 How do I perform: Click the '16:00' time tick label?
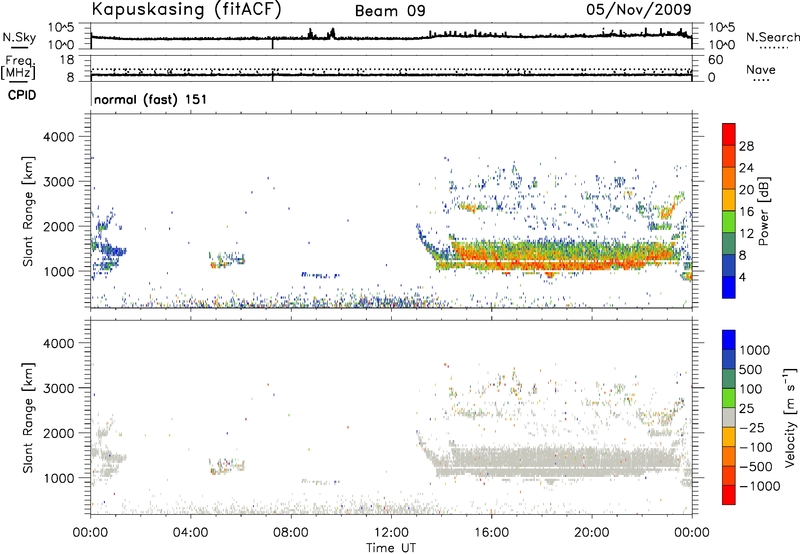click(x=491, y=533)
